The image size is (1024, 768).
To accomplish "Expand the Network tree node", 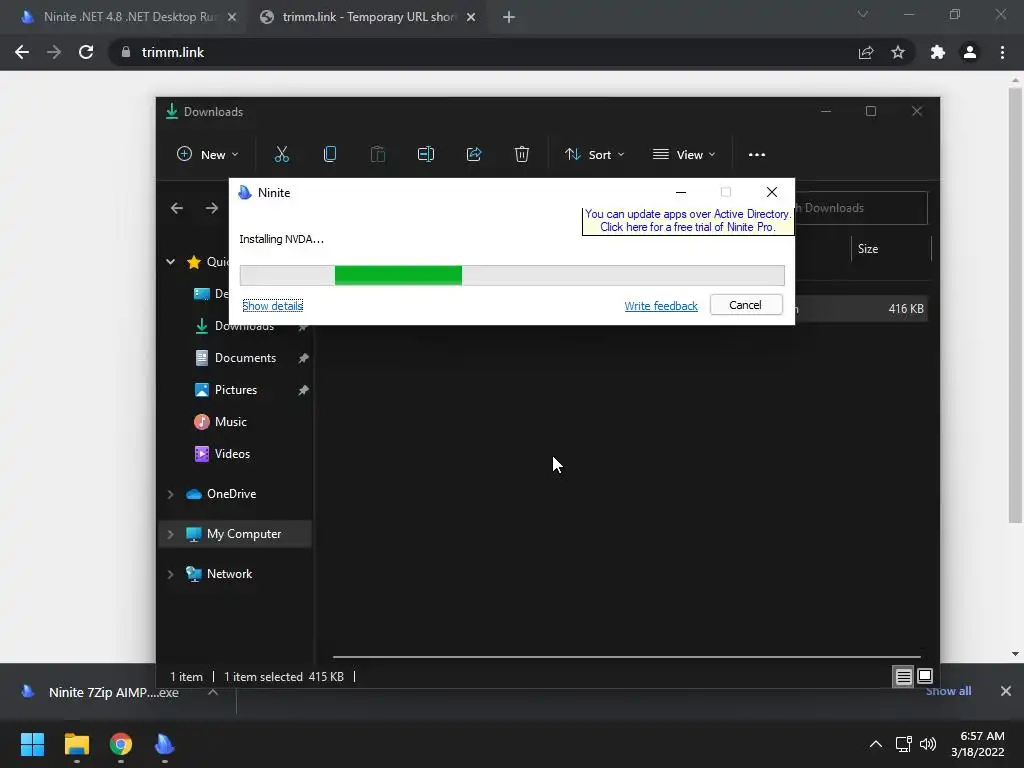I will pyautogui.click(x=170, y=574).
